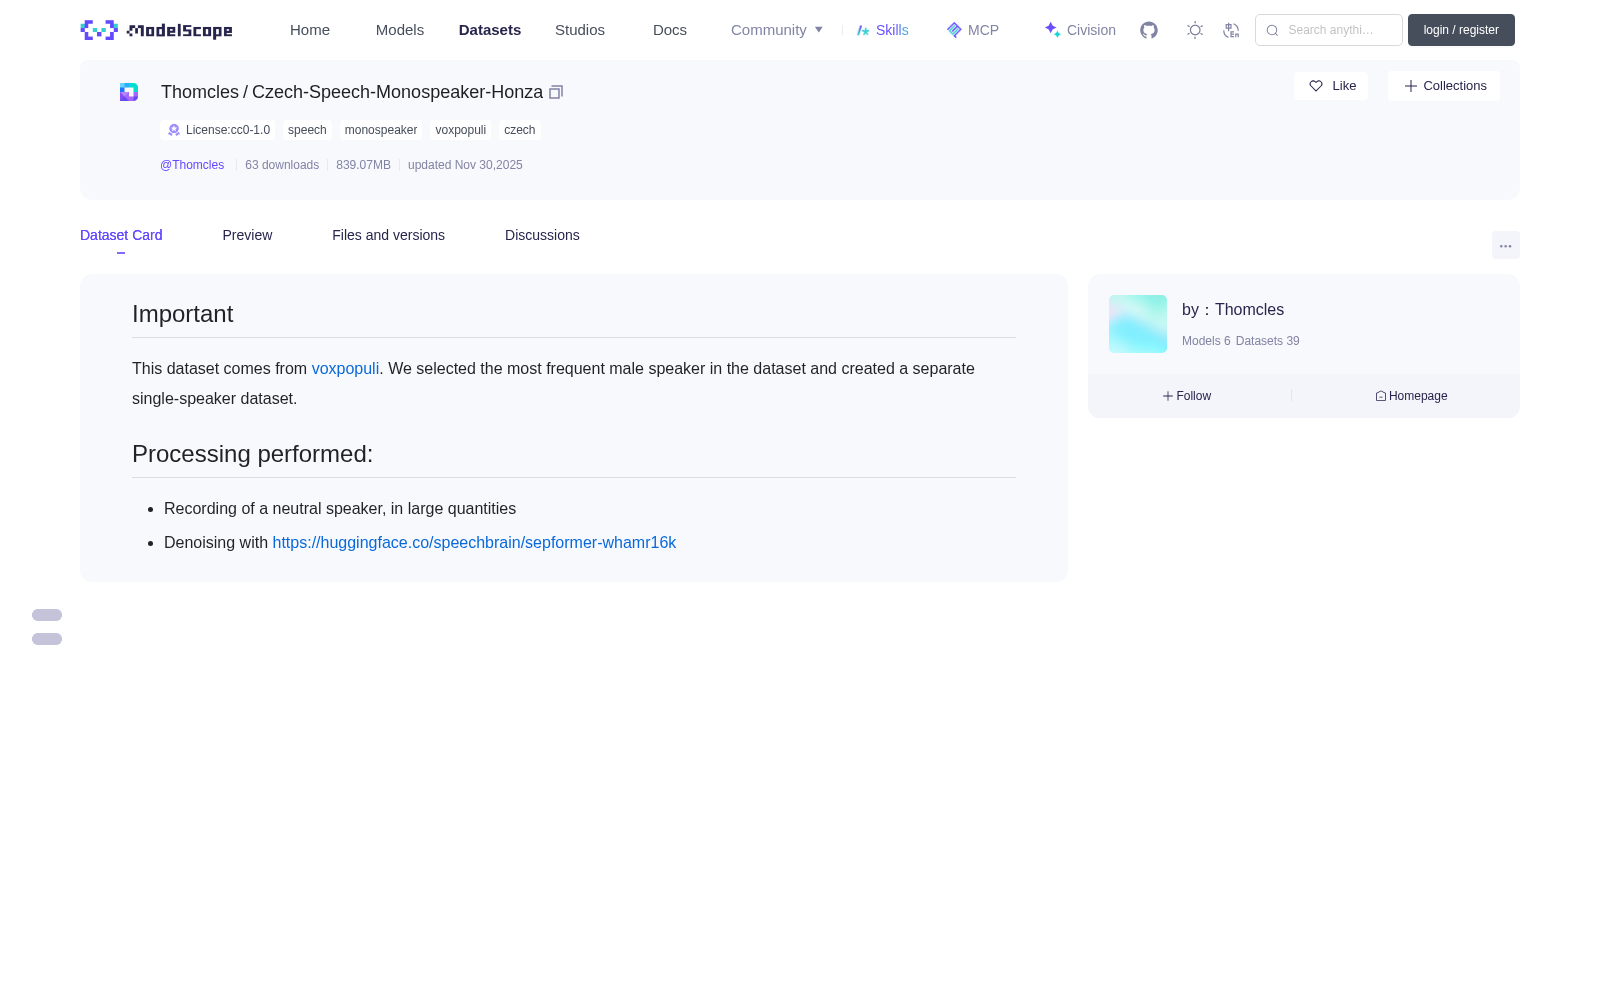The width and height of the screenshot is (1600, 1000).
Task: Open the Docs page
Action: [x=670, y=30]
